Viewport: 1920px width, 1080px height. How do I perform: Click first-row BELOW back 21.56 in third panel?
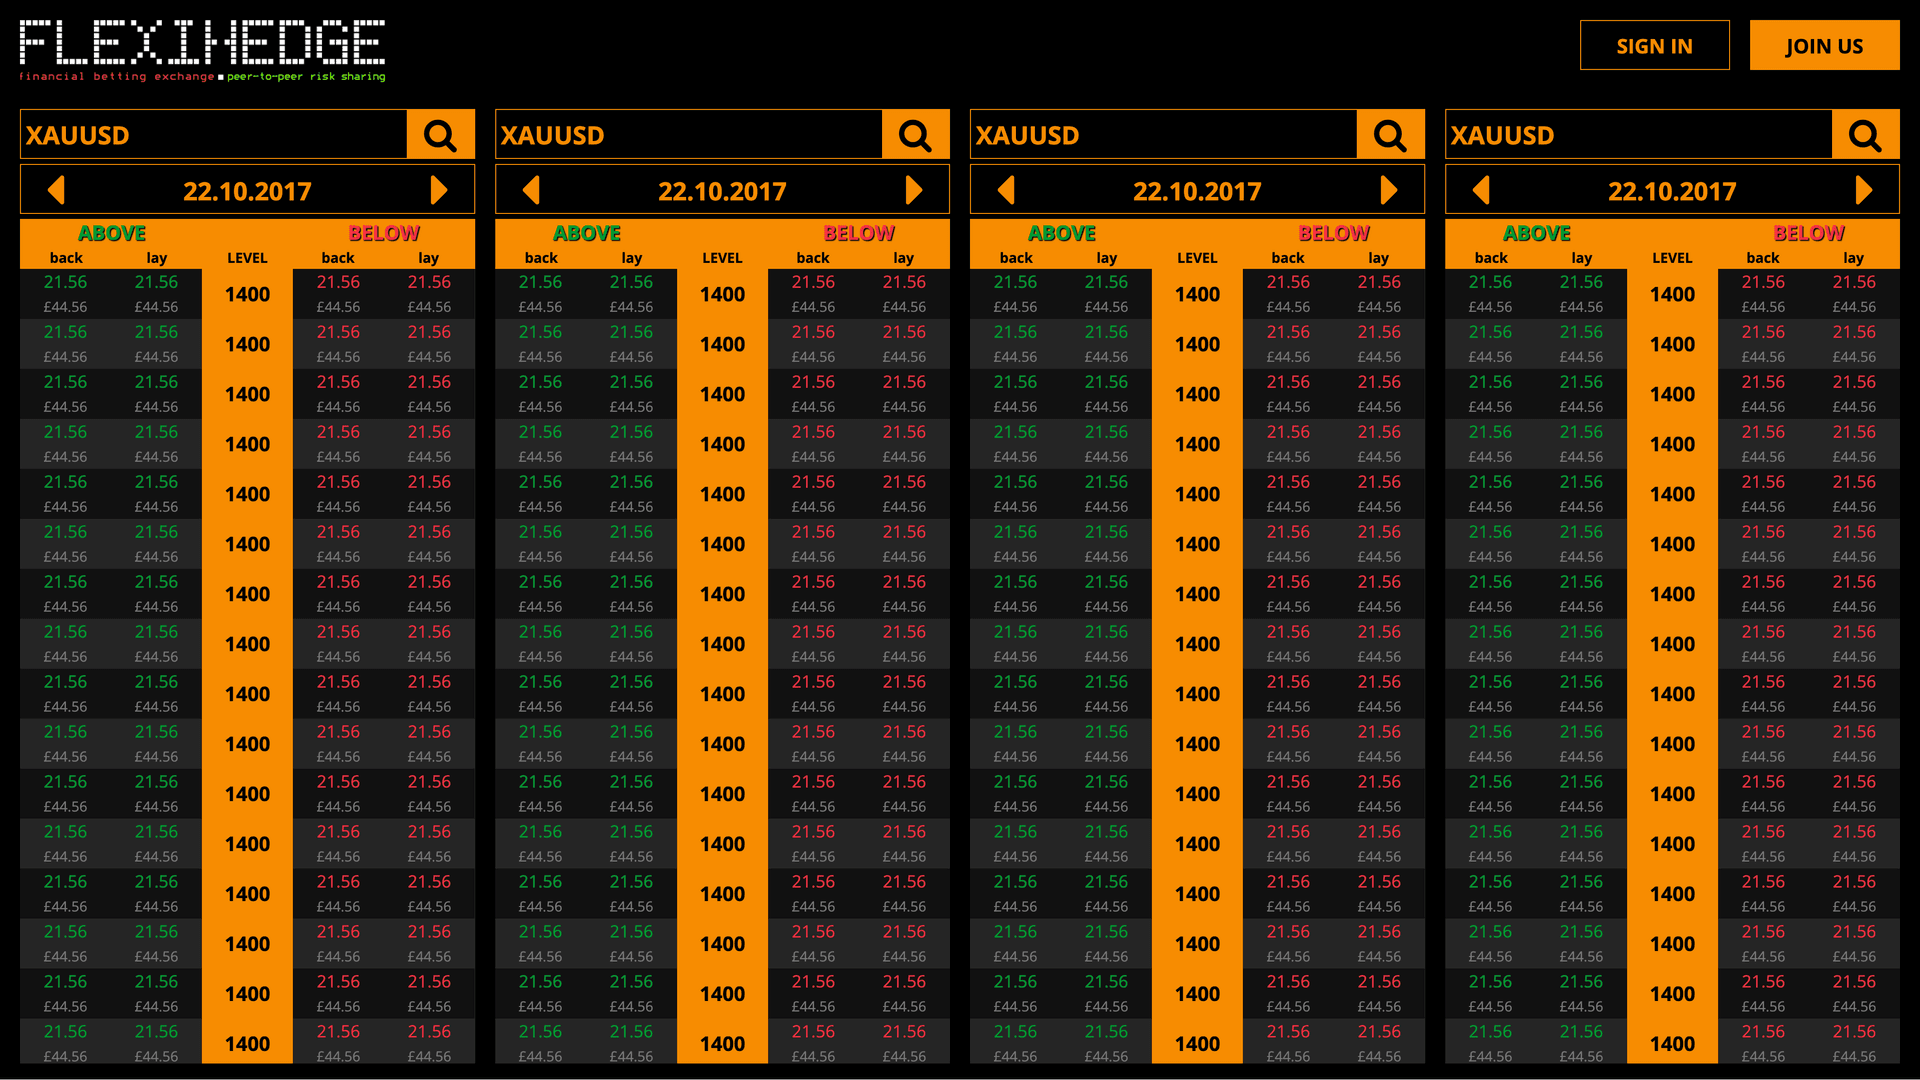(x=1288, y=283)
